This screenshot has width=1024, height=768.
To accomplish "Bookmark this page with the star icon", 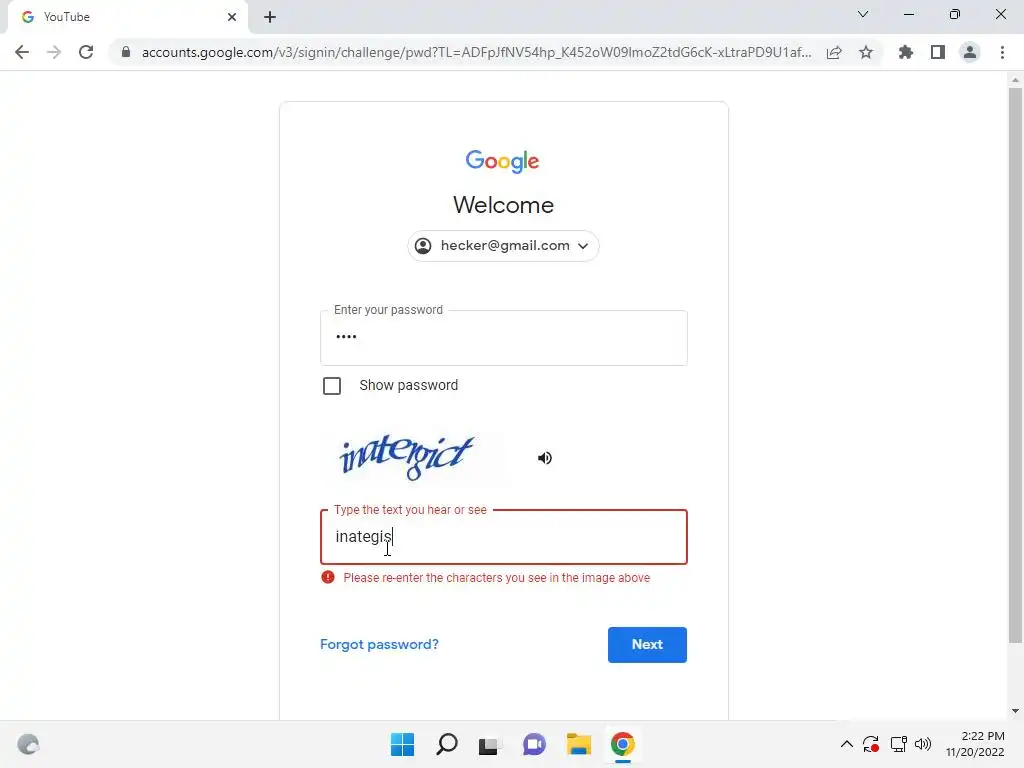I will click(866, 52).
